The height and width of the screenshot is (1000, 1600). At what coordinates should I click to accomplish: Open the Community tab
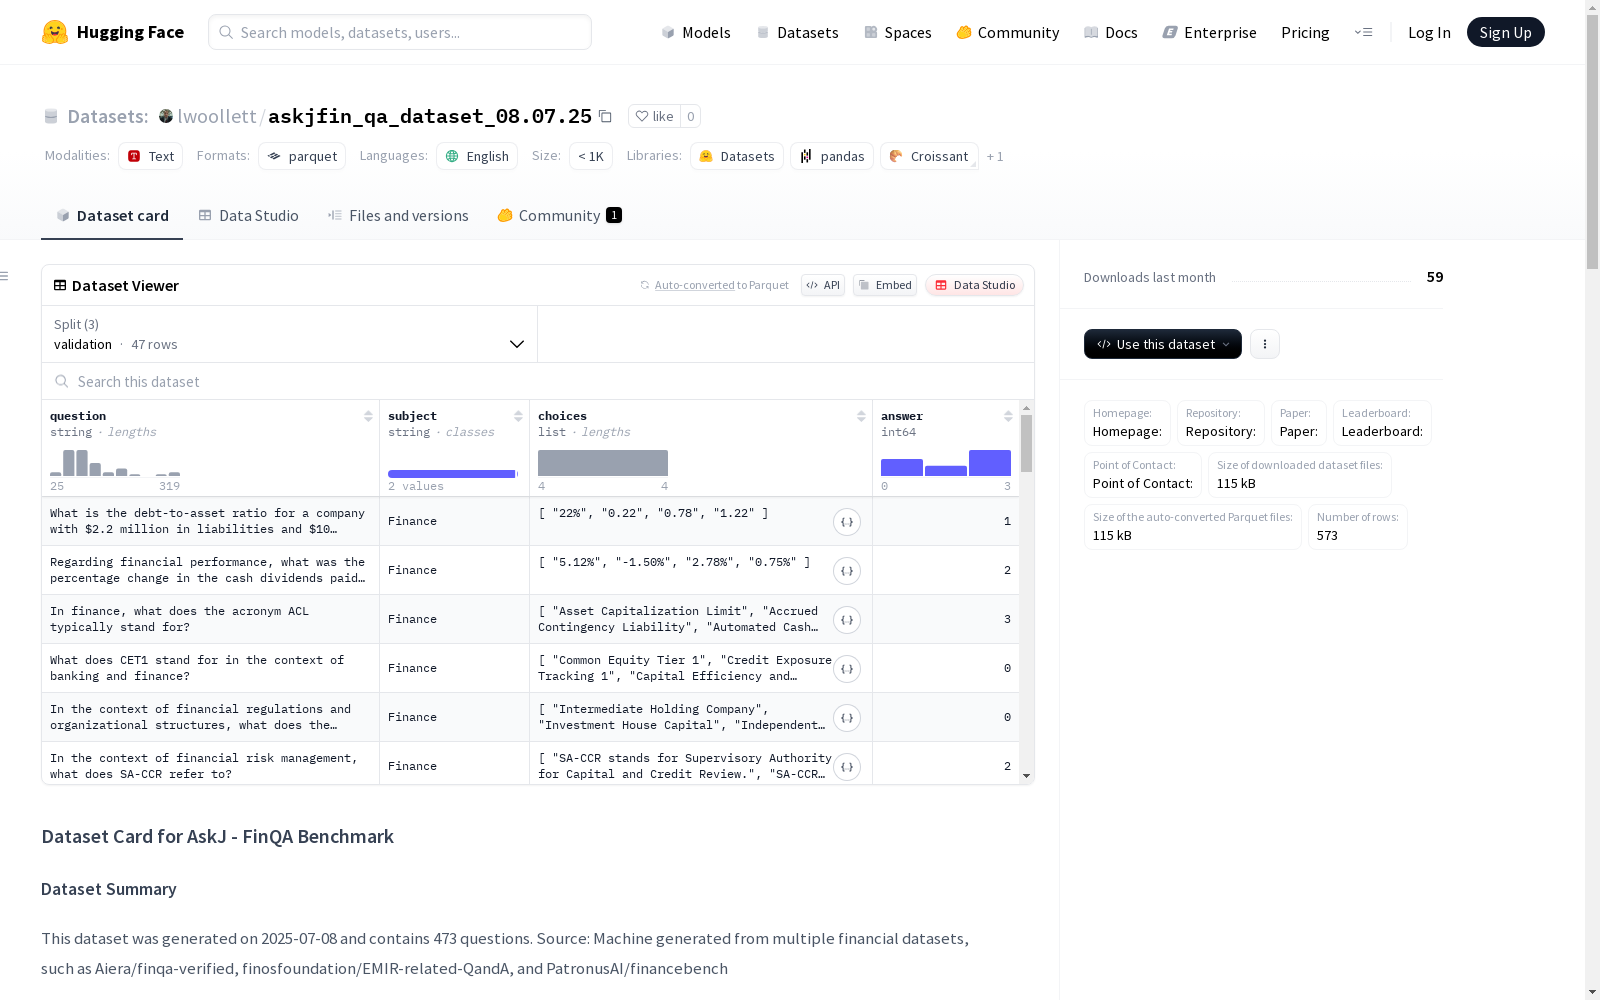[560, 215]
